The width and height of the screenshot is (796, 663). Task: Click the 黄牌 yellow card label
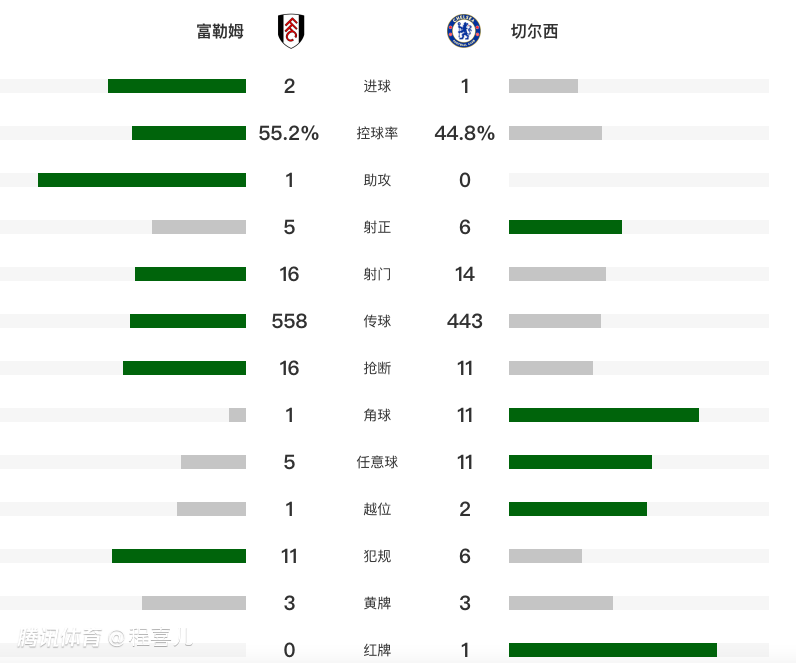pos(377,603)
